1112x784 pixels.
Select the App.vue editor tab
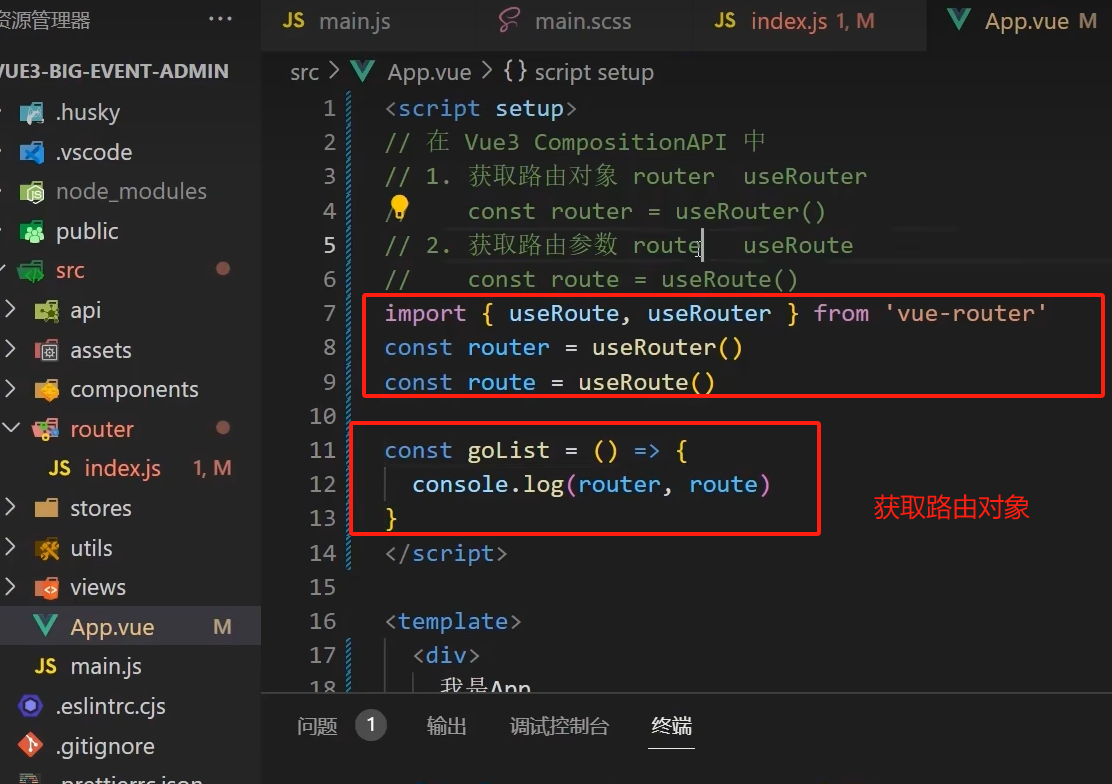click(1021, 21)
